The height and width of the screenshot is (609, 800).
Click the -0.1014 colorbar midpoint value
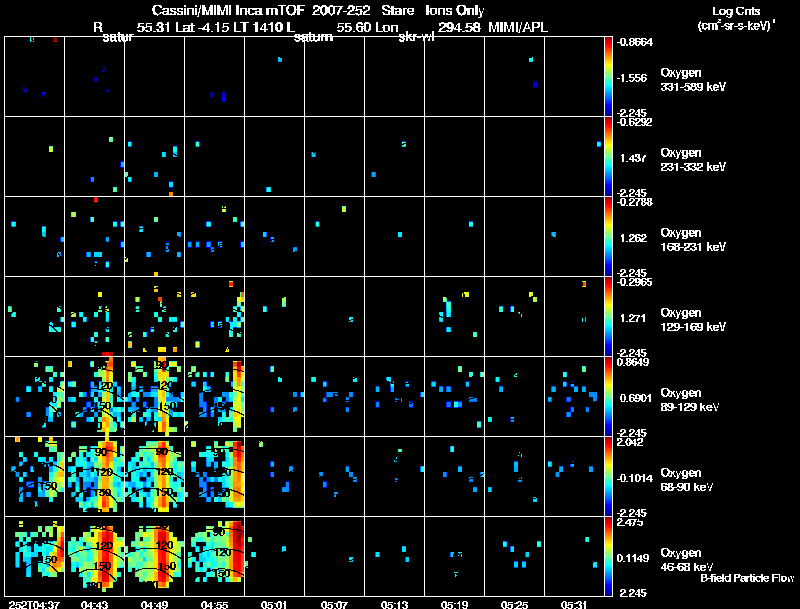634,478
